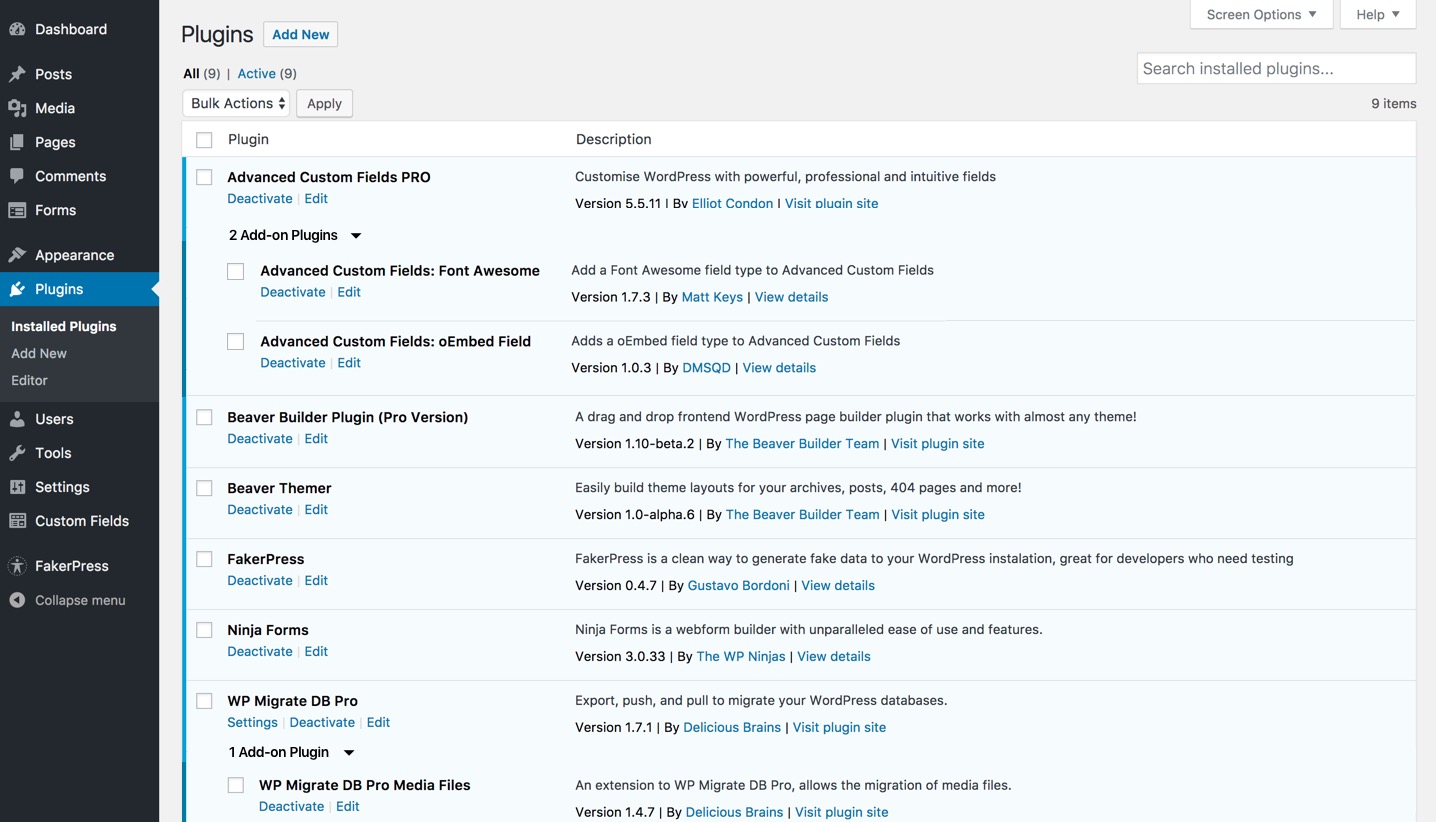Viewport: 1436px width, 822px height.
Task: Click the FakerPress sidebar icon
Action: (17, 566)
